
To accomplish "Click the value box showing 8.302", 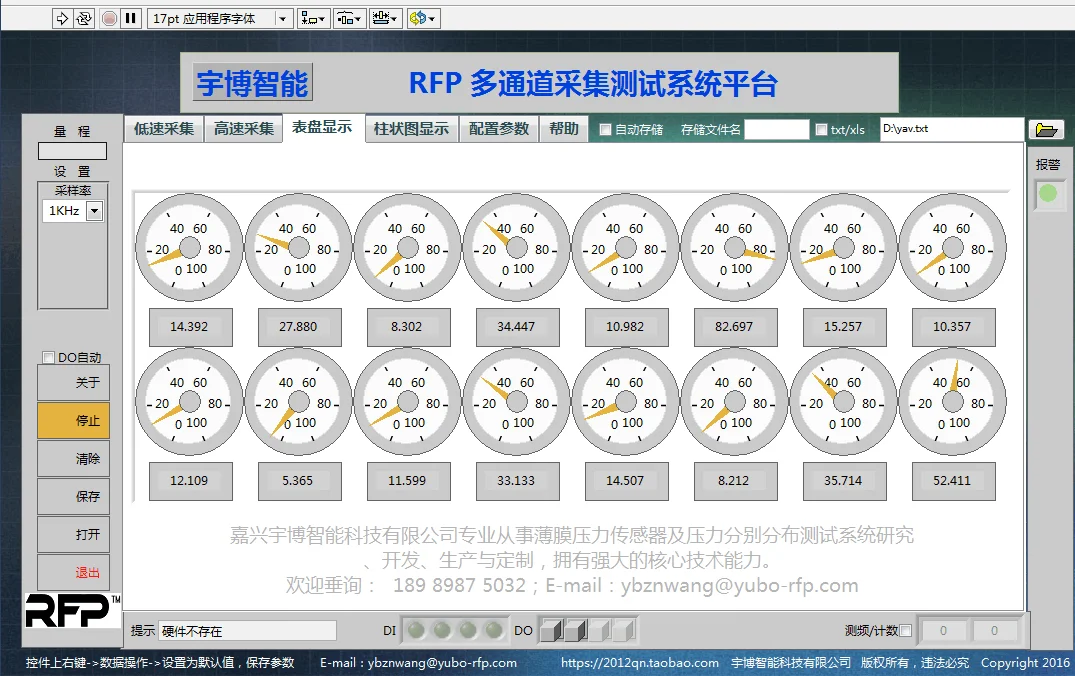I will point(408,327).
